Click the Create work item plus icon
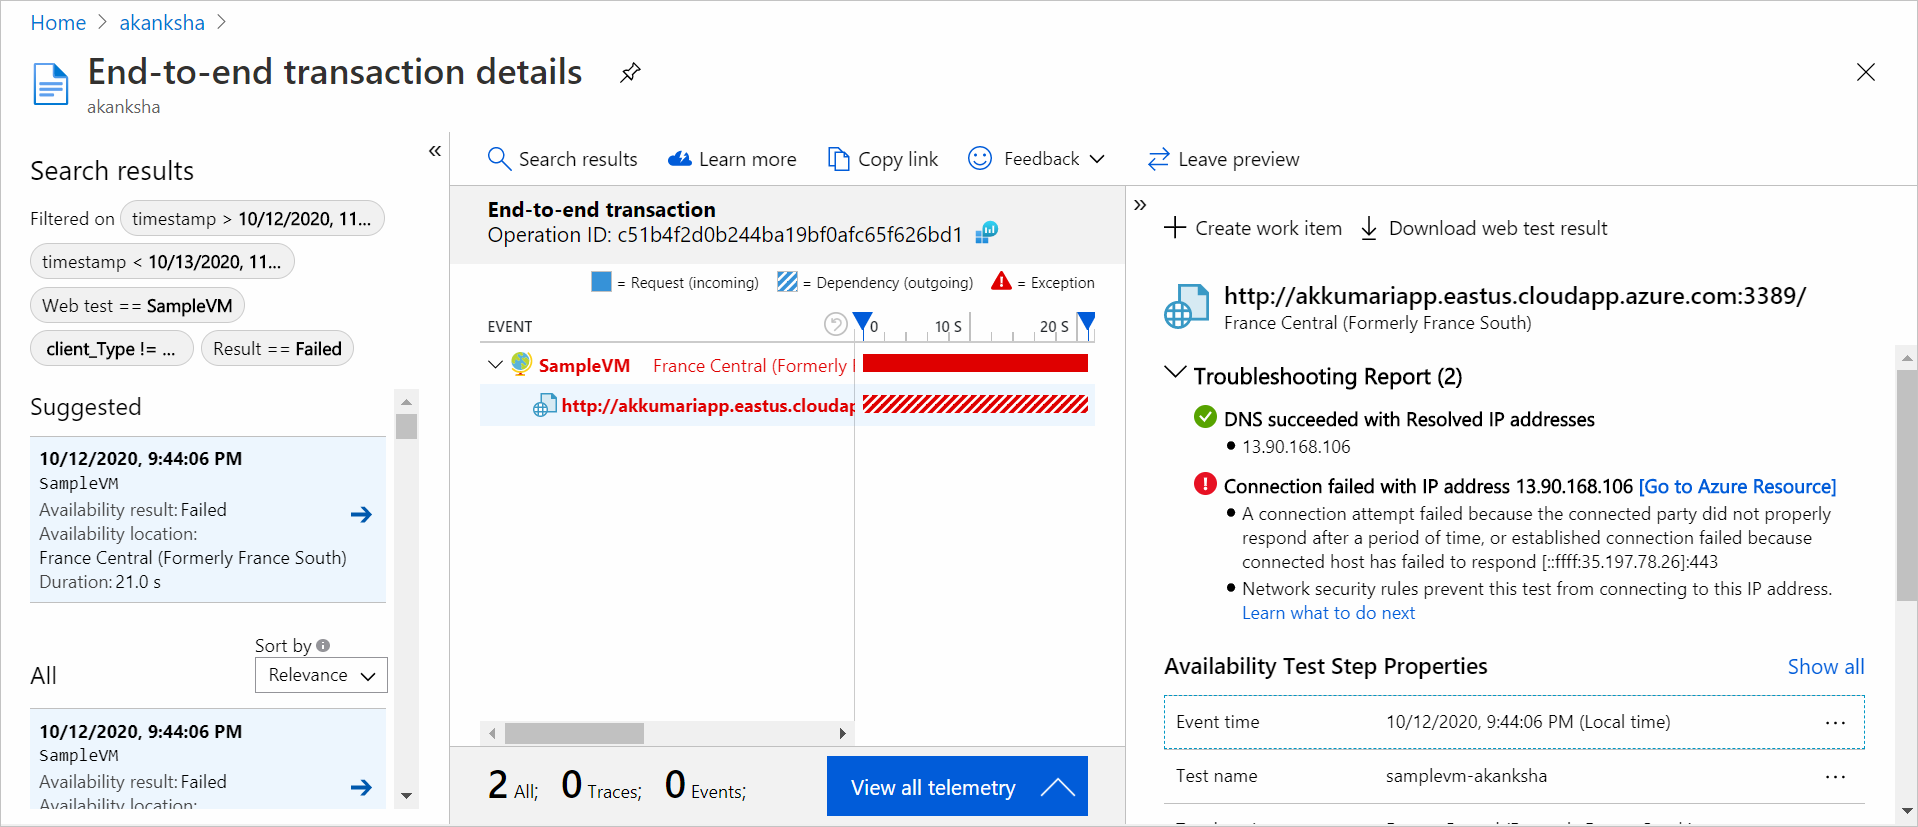1918x827 pixels. point(1175,228)
